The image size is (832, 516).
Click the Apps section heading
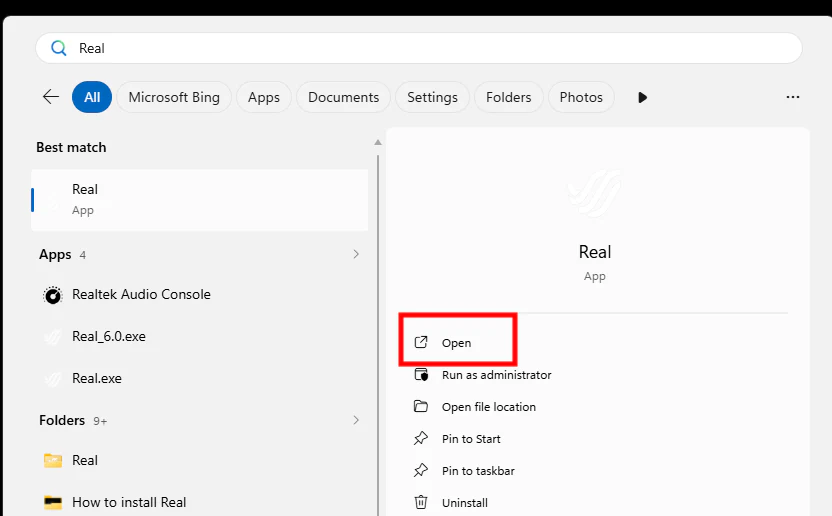pos(55,255)
